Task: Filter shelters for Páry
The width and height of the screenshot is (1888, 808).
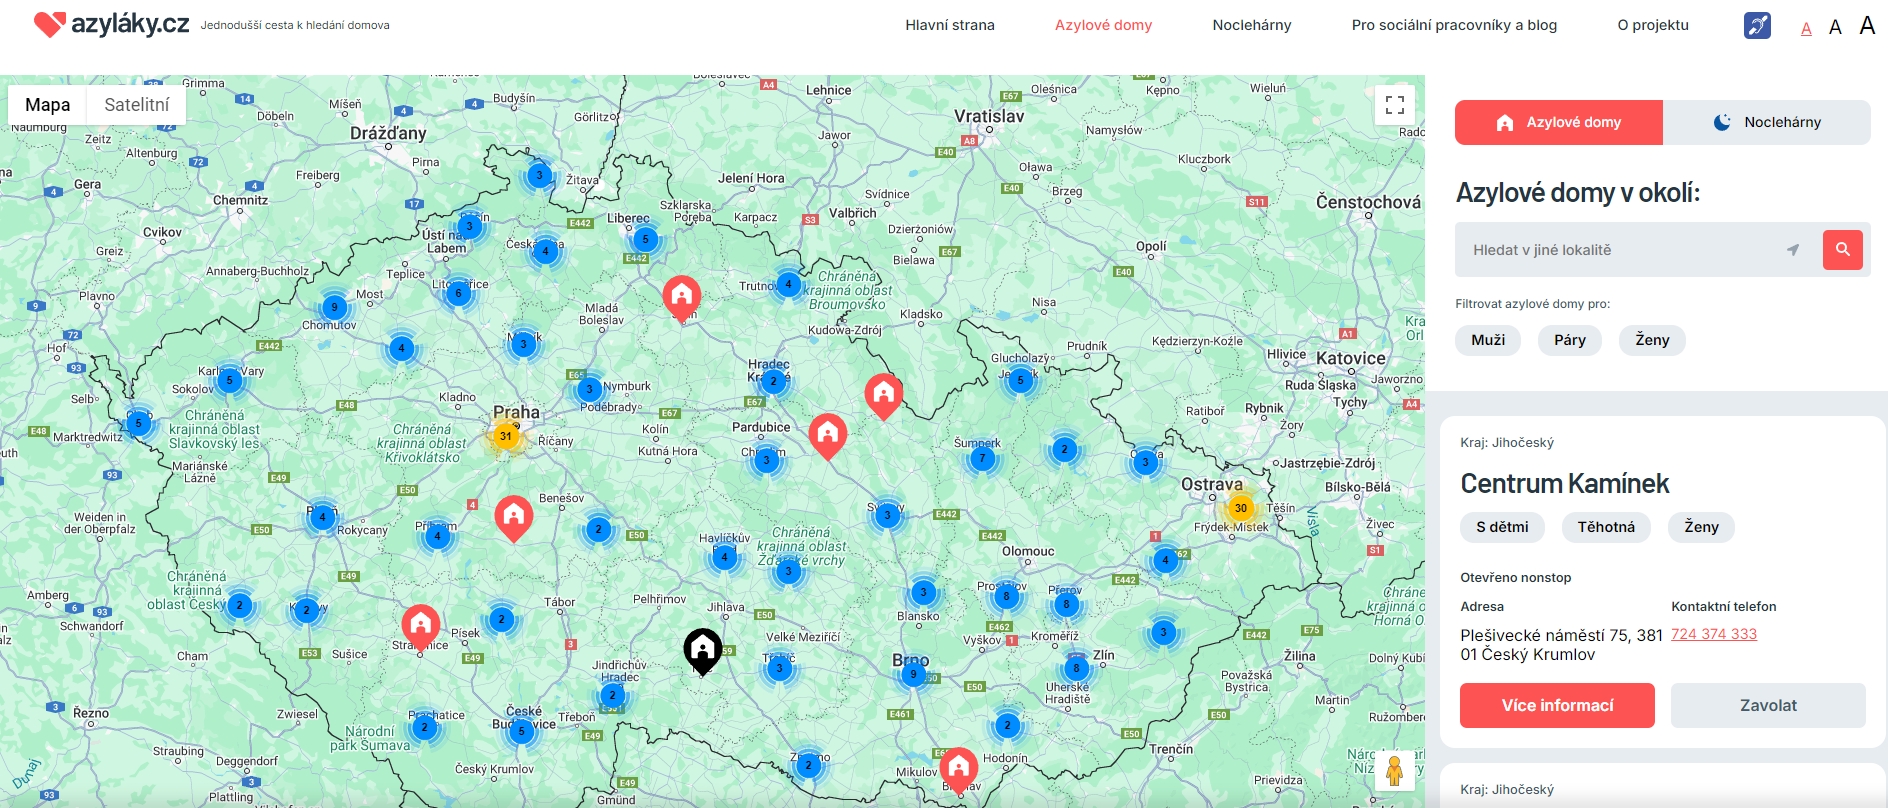Action: point(1570,340)
